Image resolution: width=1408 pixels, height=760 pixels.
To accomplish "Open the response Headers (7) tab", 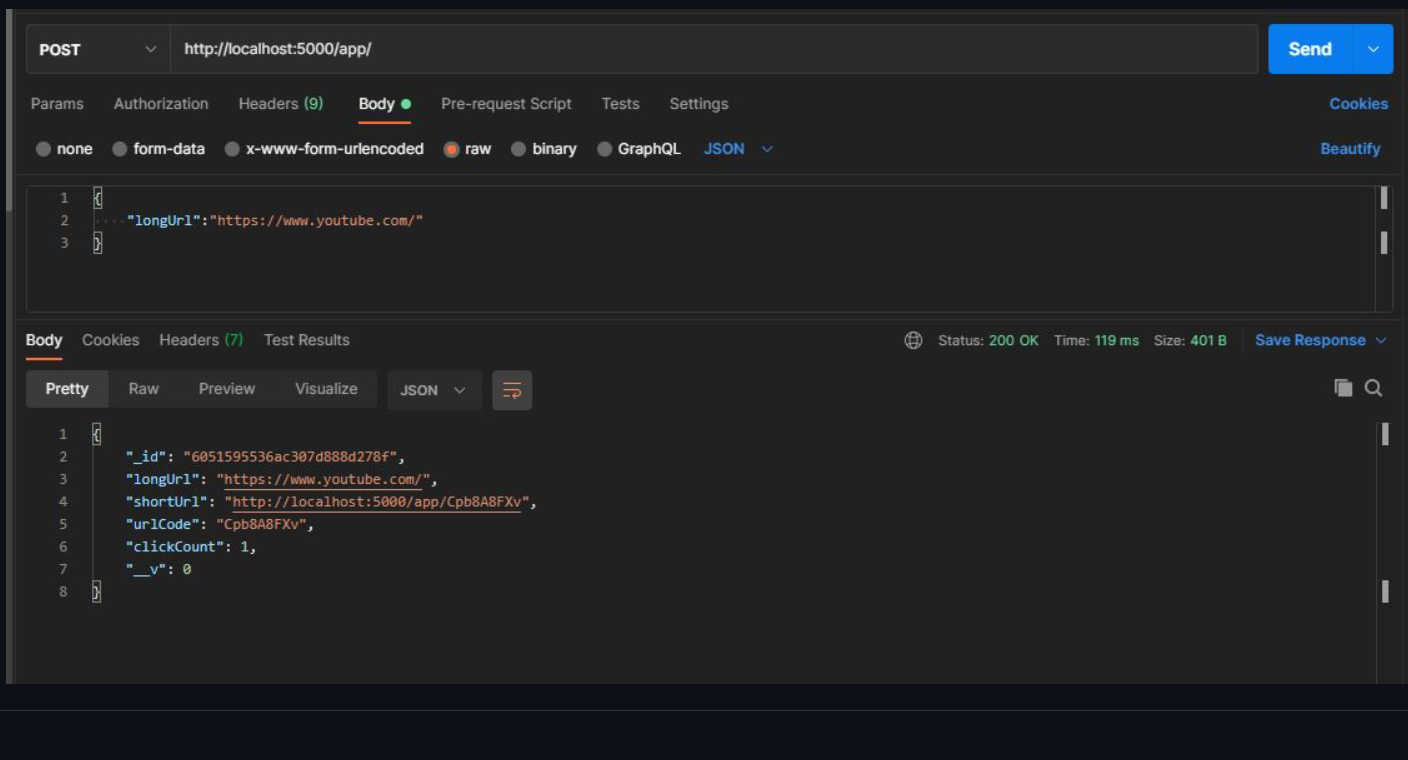I will tap(201, 340).
